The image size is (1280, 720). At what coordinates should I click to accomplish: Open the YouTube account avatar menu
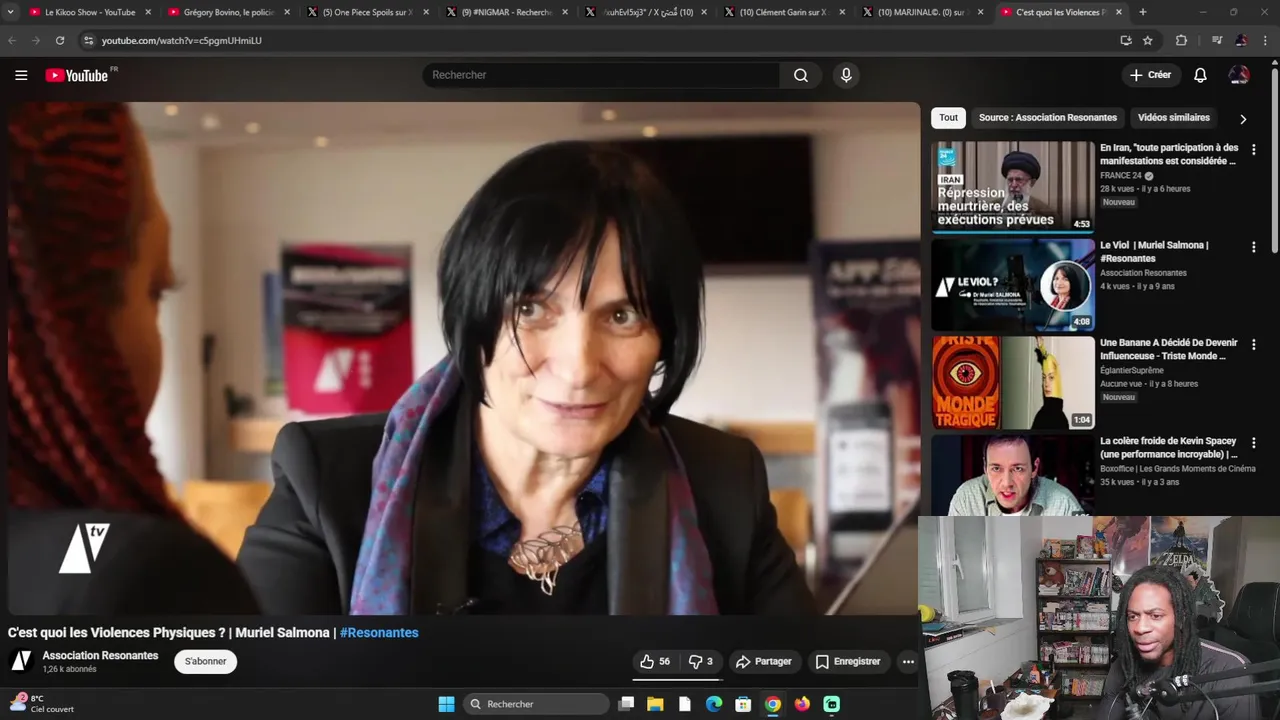point(1239,75)
